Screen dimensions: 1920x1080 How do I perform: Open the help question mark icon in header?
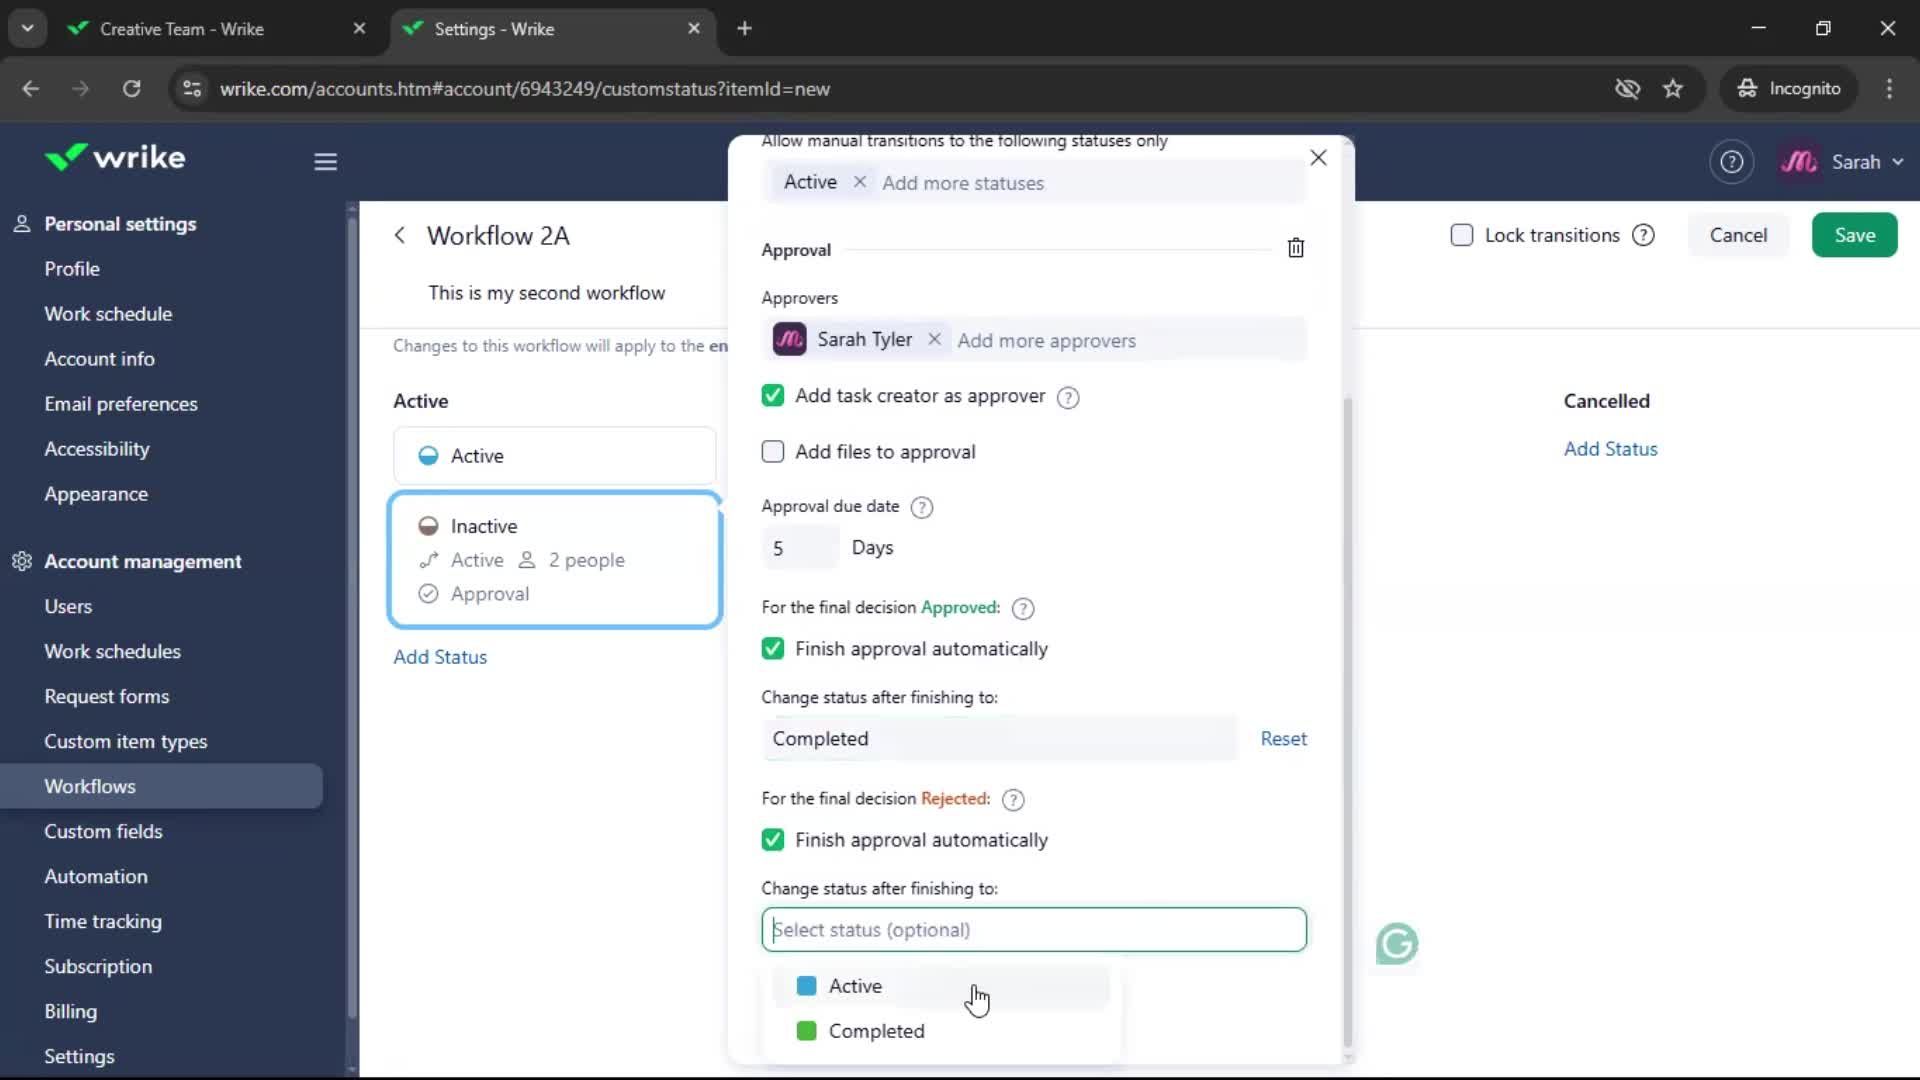click(1731, 162)
